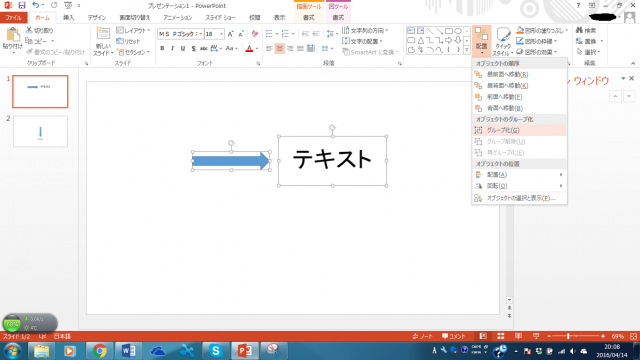
Task: Open Align (配置) submenu in Arrange menu
Action: pyautogui.click(x=519, y=175)
